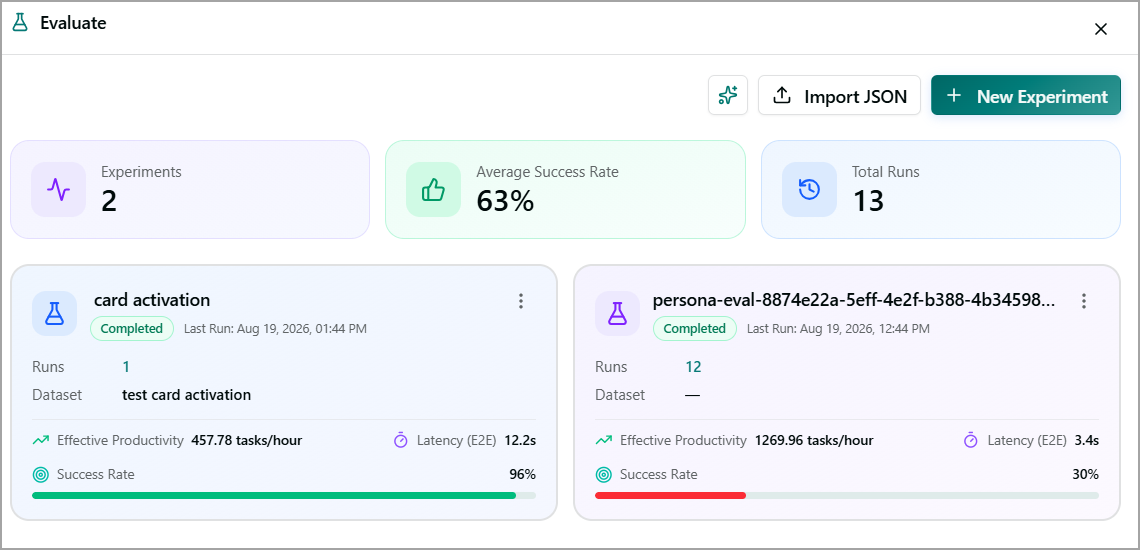Image resolution: width=1140 pixels, height=550 pixels.
Task: Click the purple flask icon on persona-eval card
Action: (617, 314)
